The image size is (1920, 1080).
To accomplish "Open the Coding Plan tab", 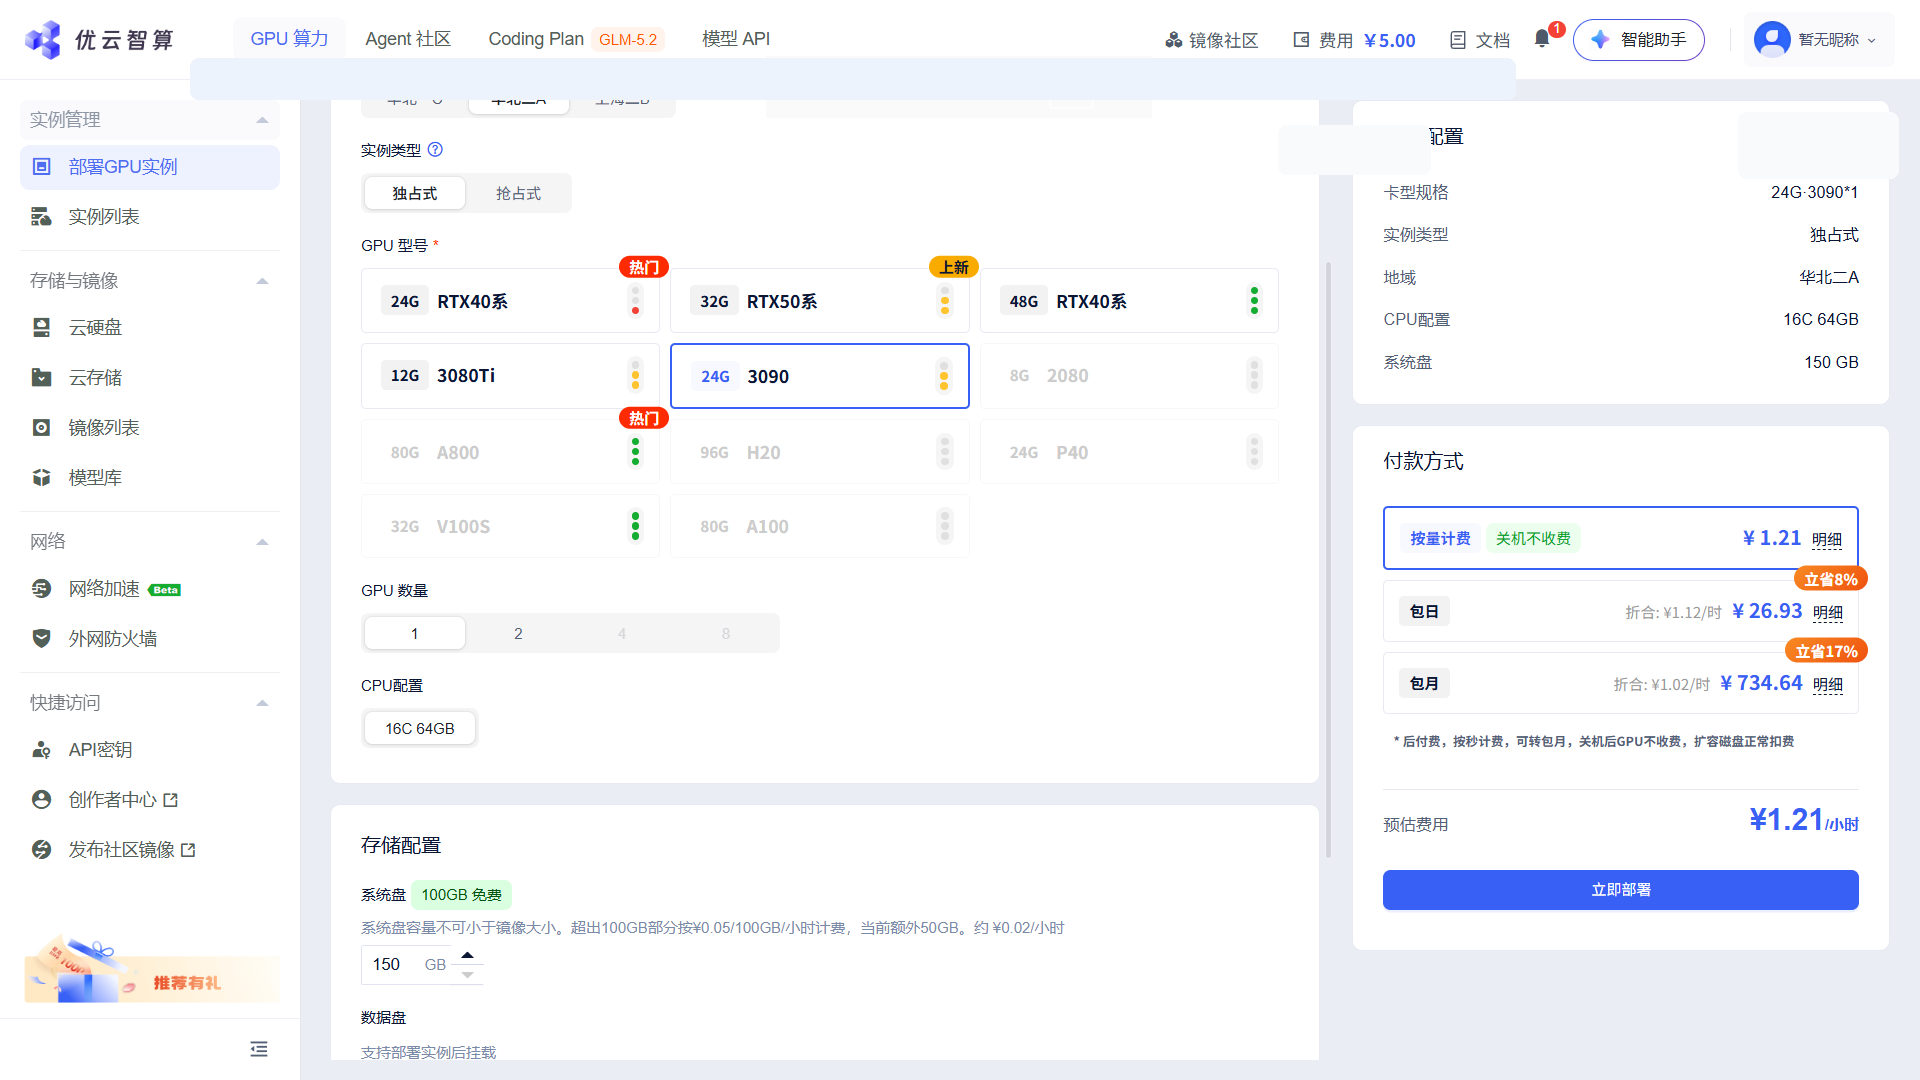I will pyautogui.click(x=576, y=39).
